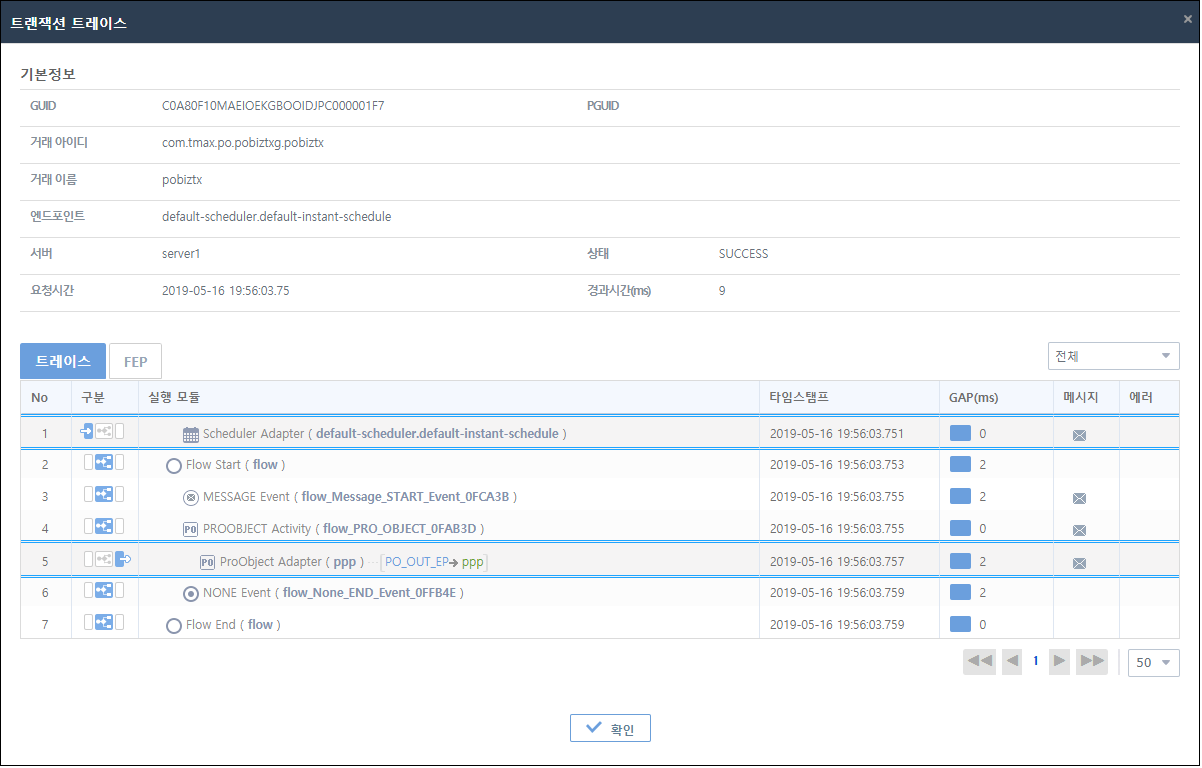Click the 구분 column header
Screen dimensions: 1202x768
(104, 398)
